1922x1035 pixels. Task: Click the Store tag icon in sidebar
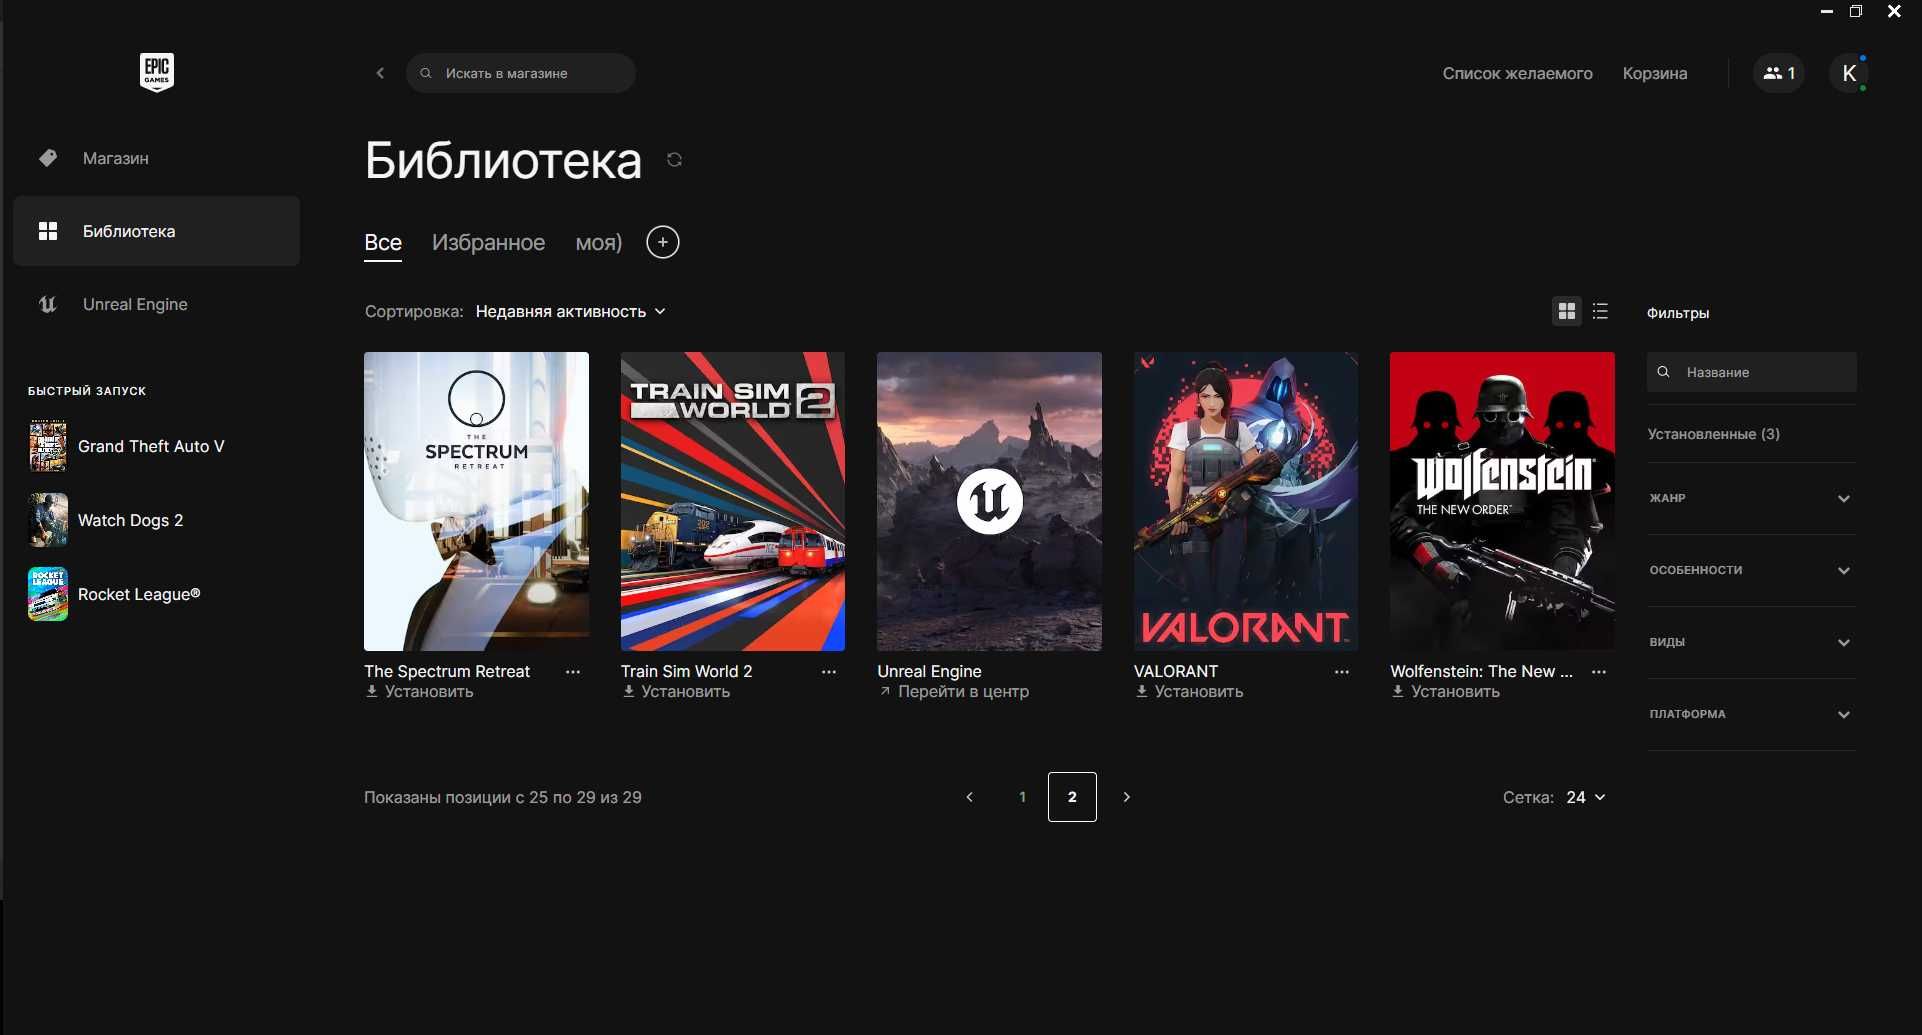point(48,158)
